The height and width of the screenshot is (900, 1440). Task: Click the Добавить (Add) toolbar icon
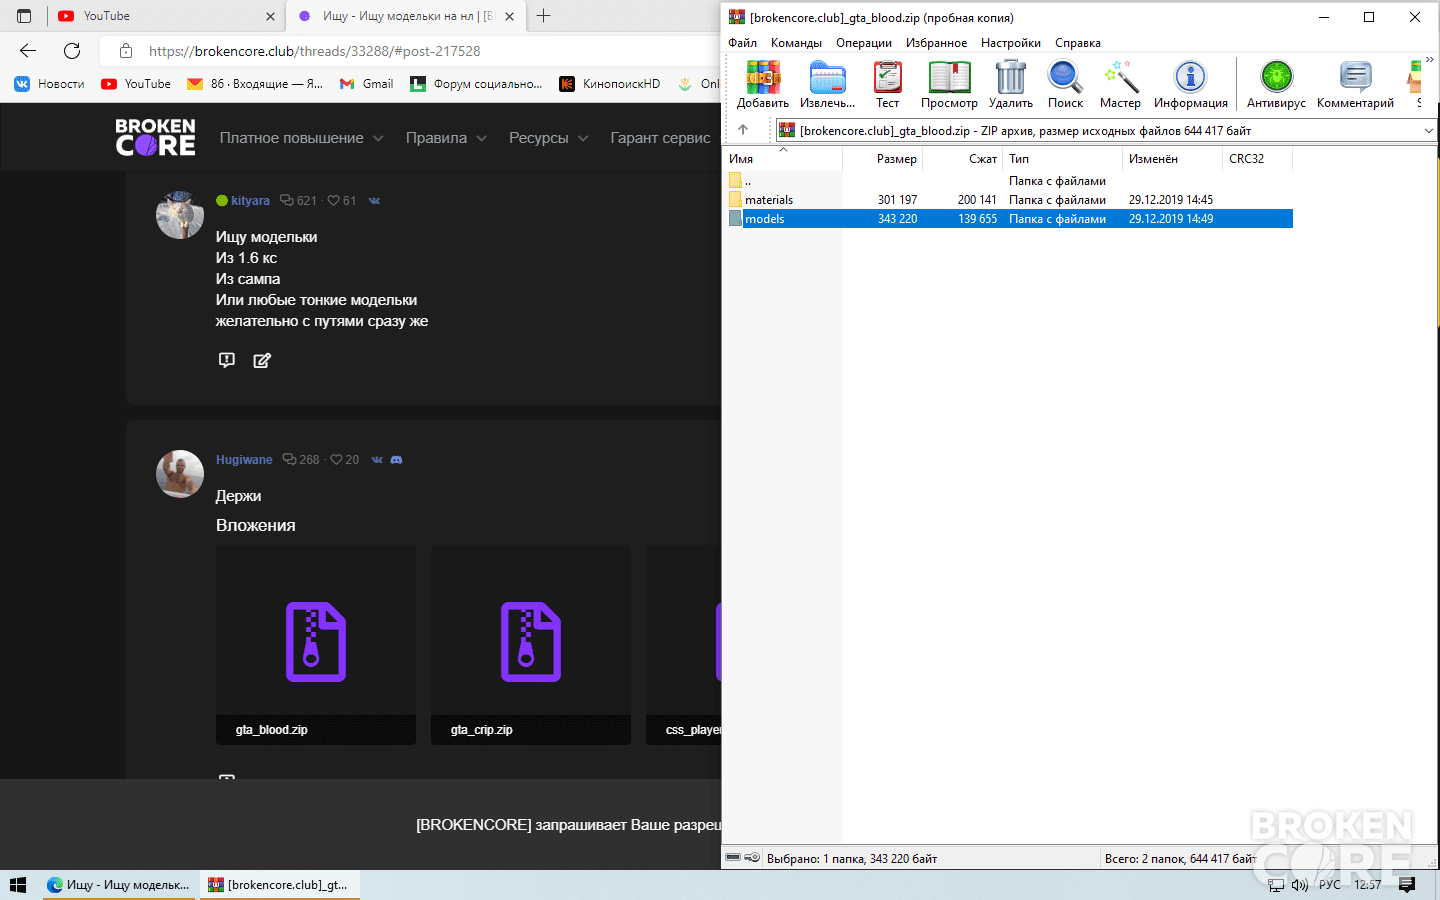pyautogui.click(x=762, y=84)
